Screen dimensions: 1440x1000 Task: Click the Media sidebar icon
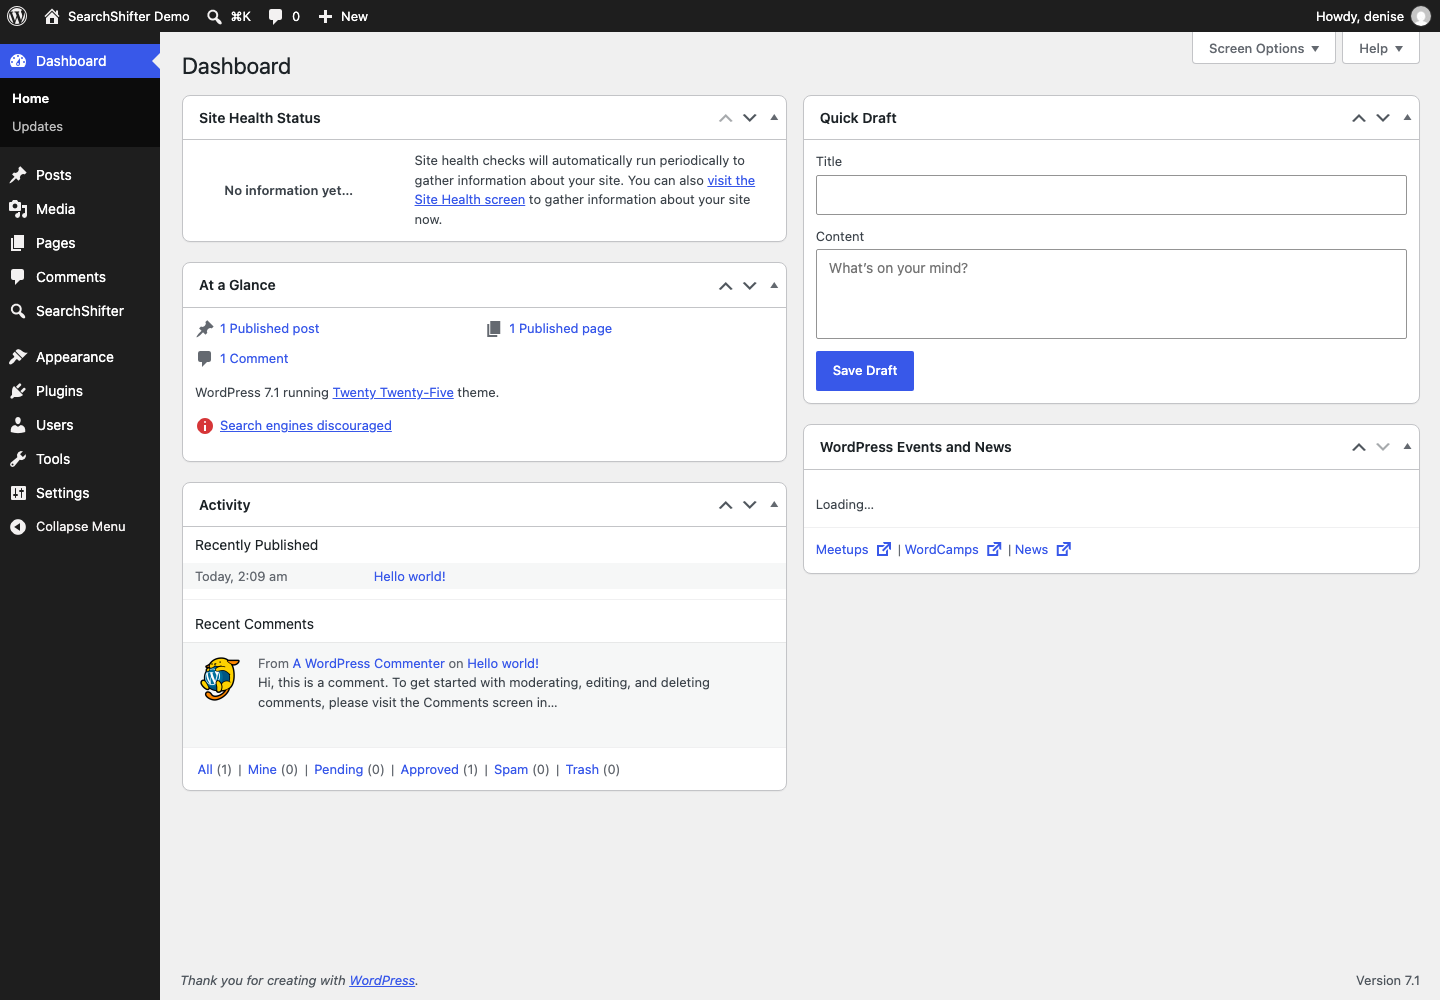pyautogui.click(x=18, y=209)
